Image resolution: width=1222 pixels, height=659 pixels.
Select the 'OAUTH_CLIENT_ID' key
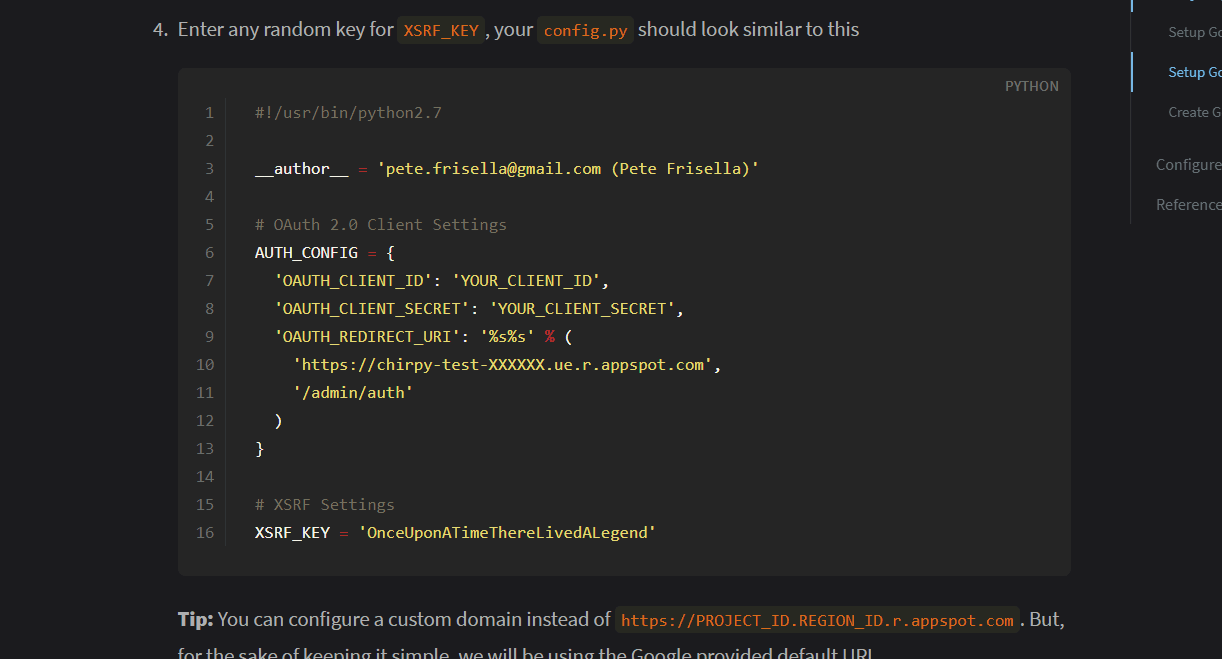353,281
